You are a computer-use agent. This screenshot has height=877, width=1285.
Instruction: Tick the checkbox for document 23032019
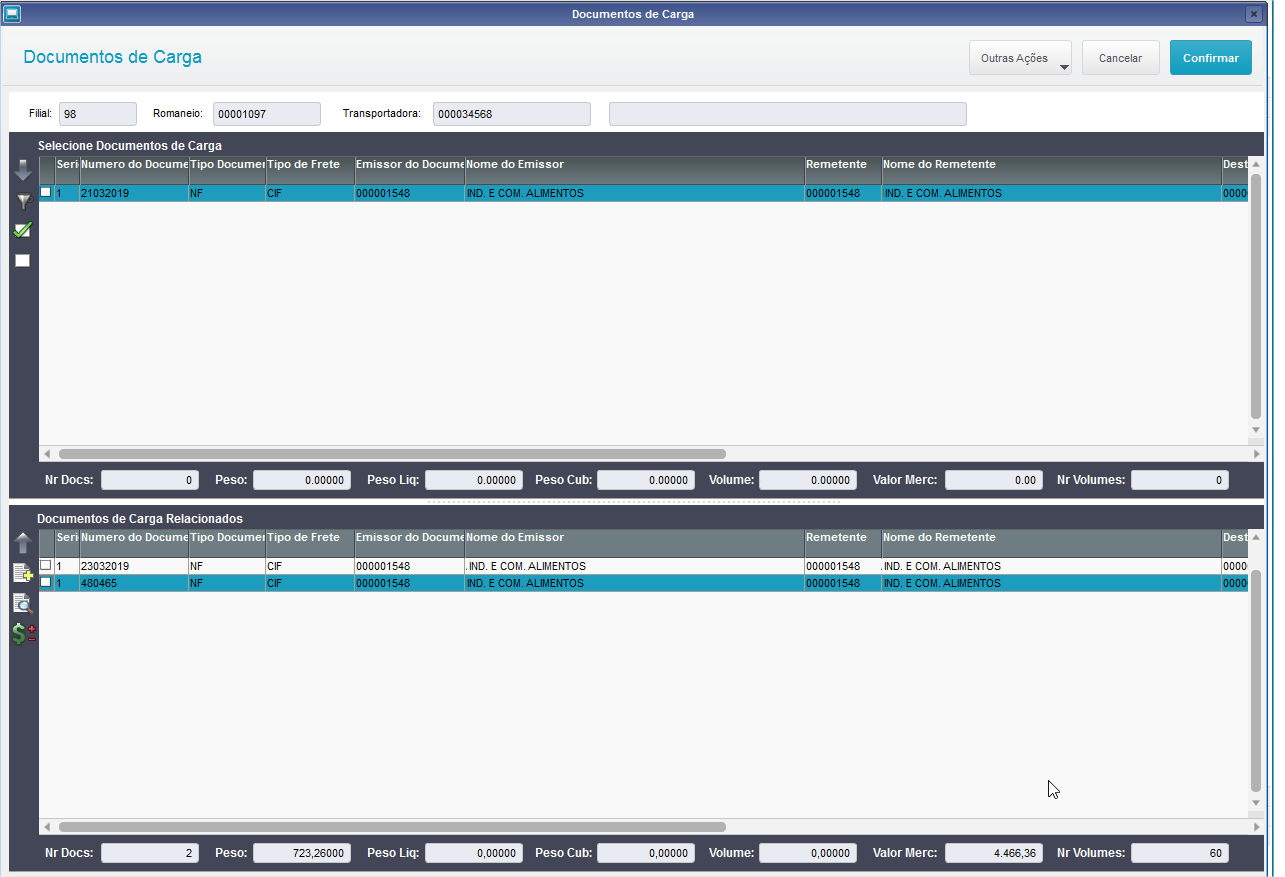click(x=46, y=565)
